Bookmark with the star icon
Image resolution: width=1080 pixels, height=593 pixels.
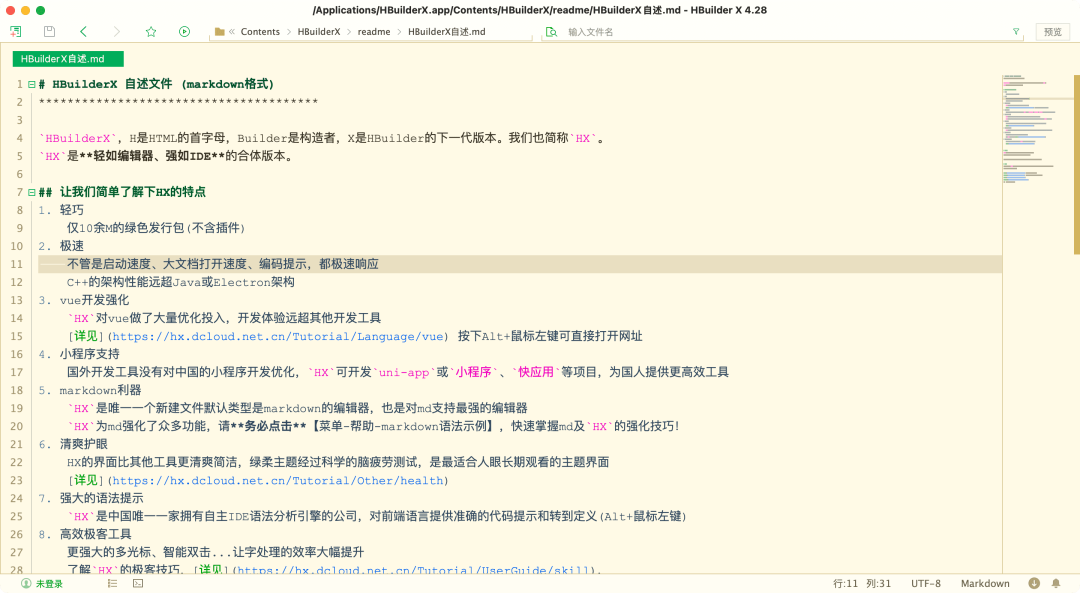(x=151, y=32)
